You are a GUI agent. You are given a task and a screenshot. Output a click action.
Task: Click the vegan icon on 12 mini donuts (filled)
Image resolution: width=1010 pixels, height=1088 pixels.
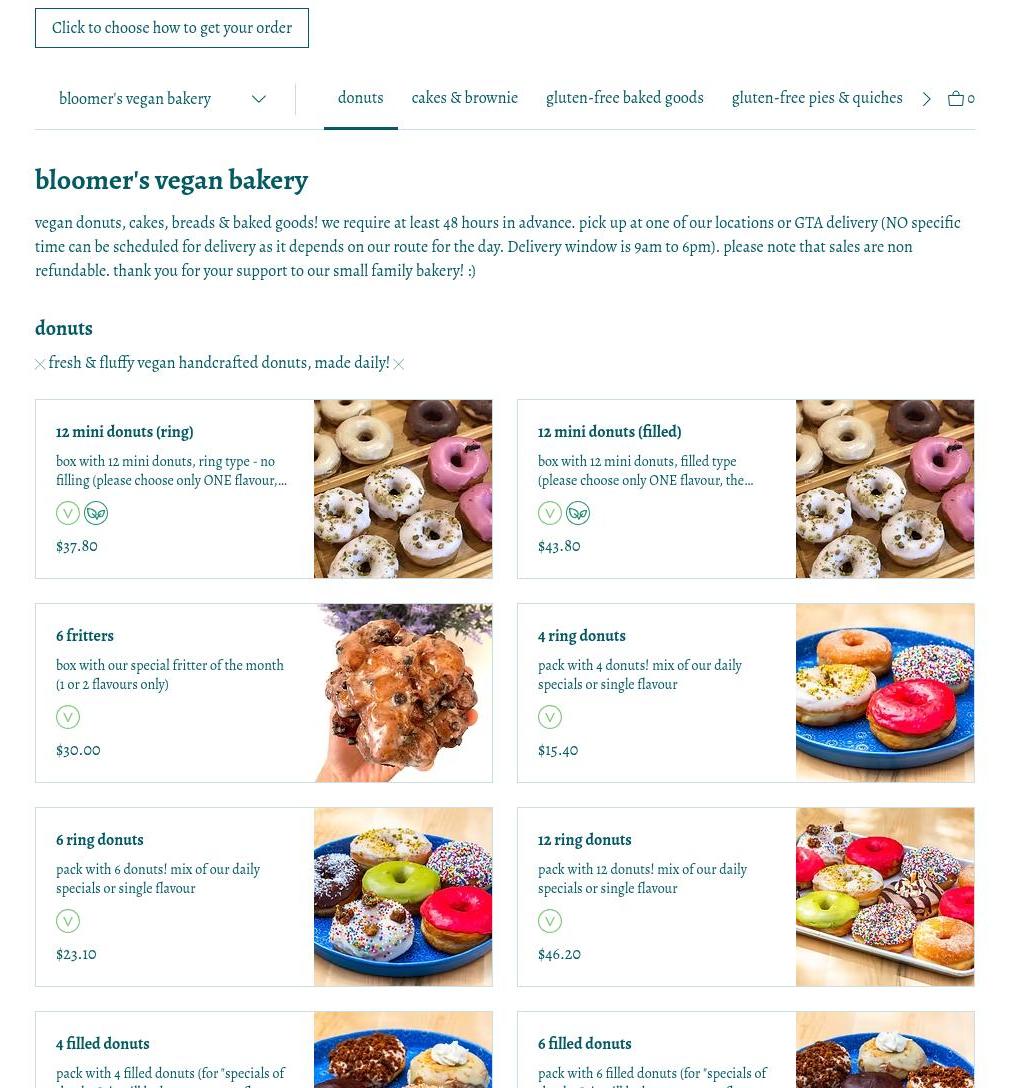click(550, 513)
